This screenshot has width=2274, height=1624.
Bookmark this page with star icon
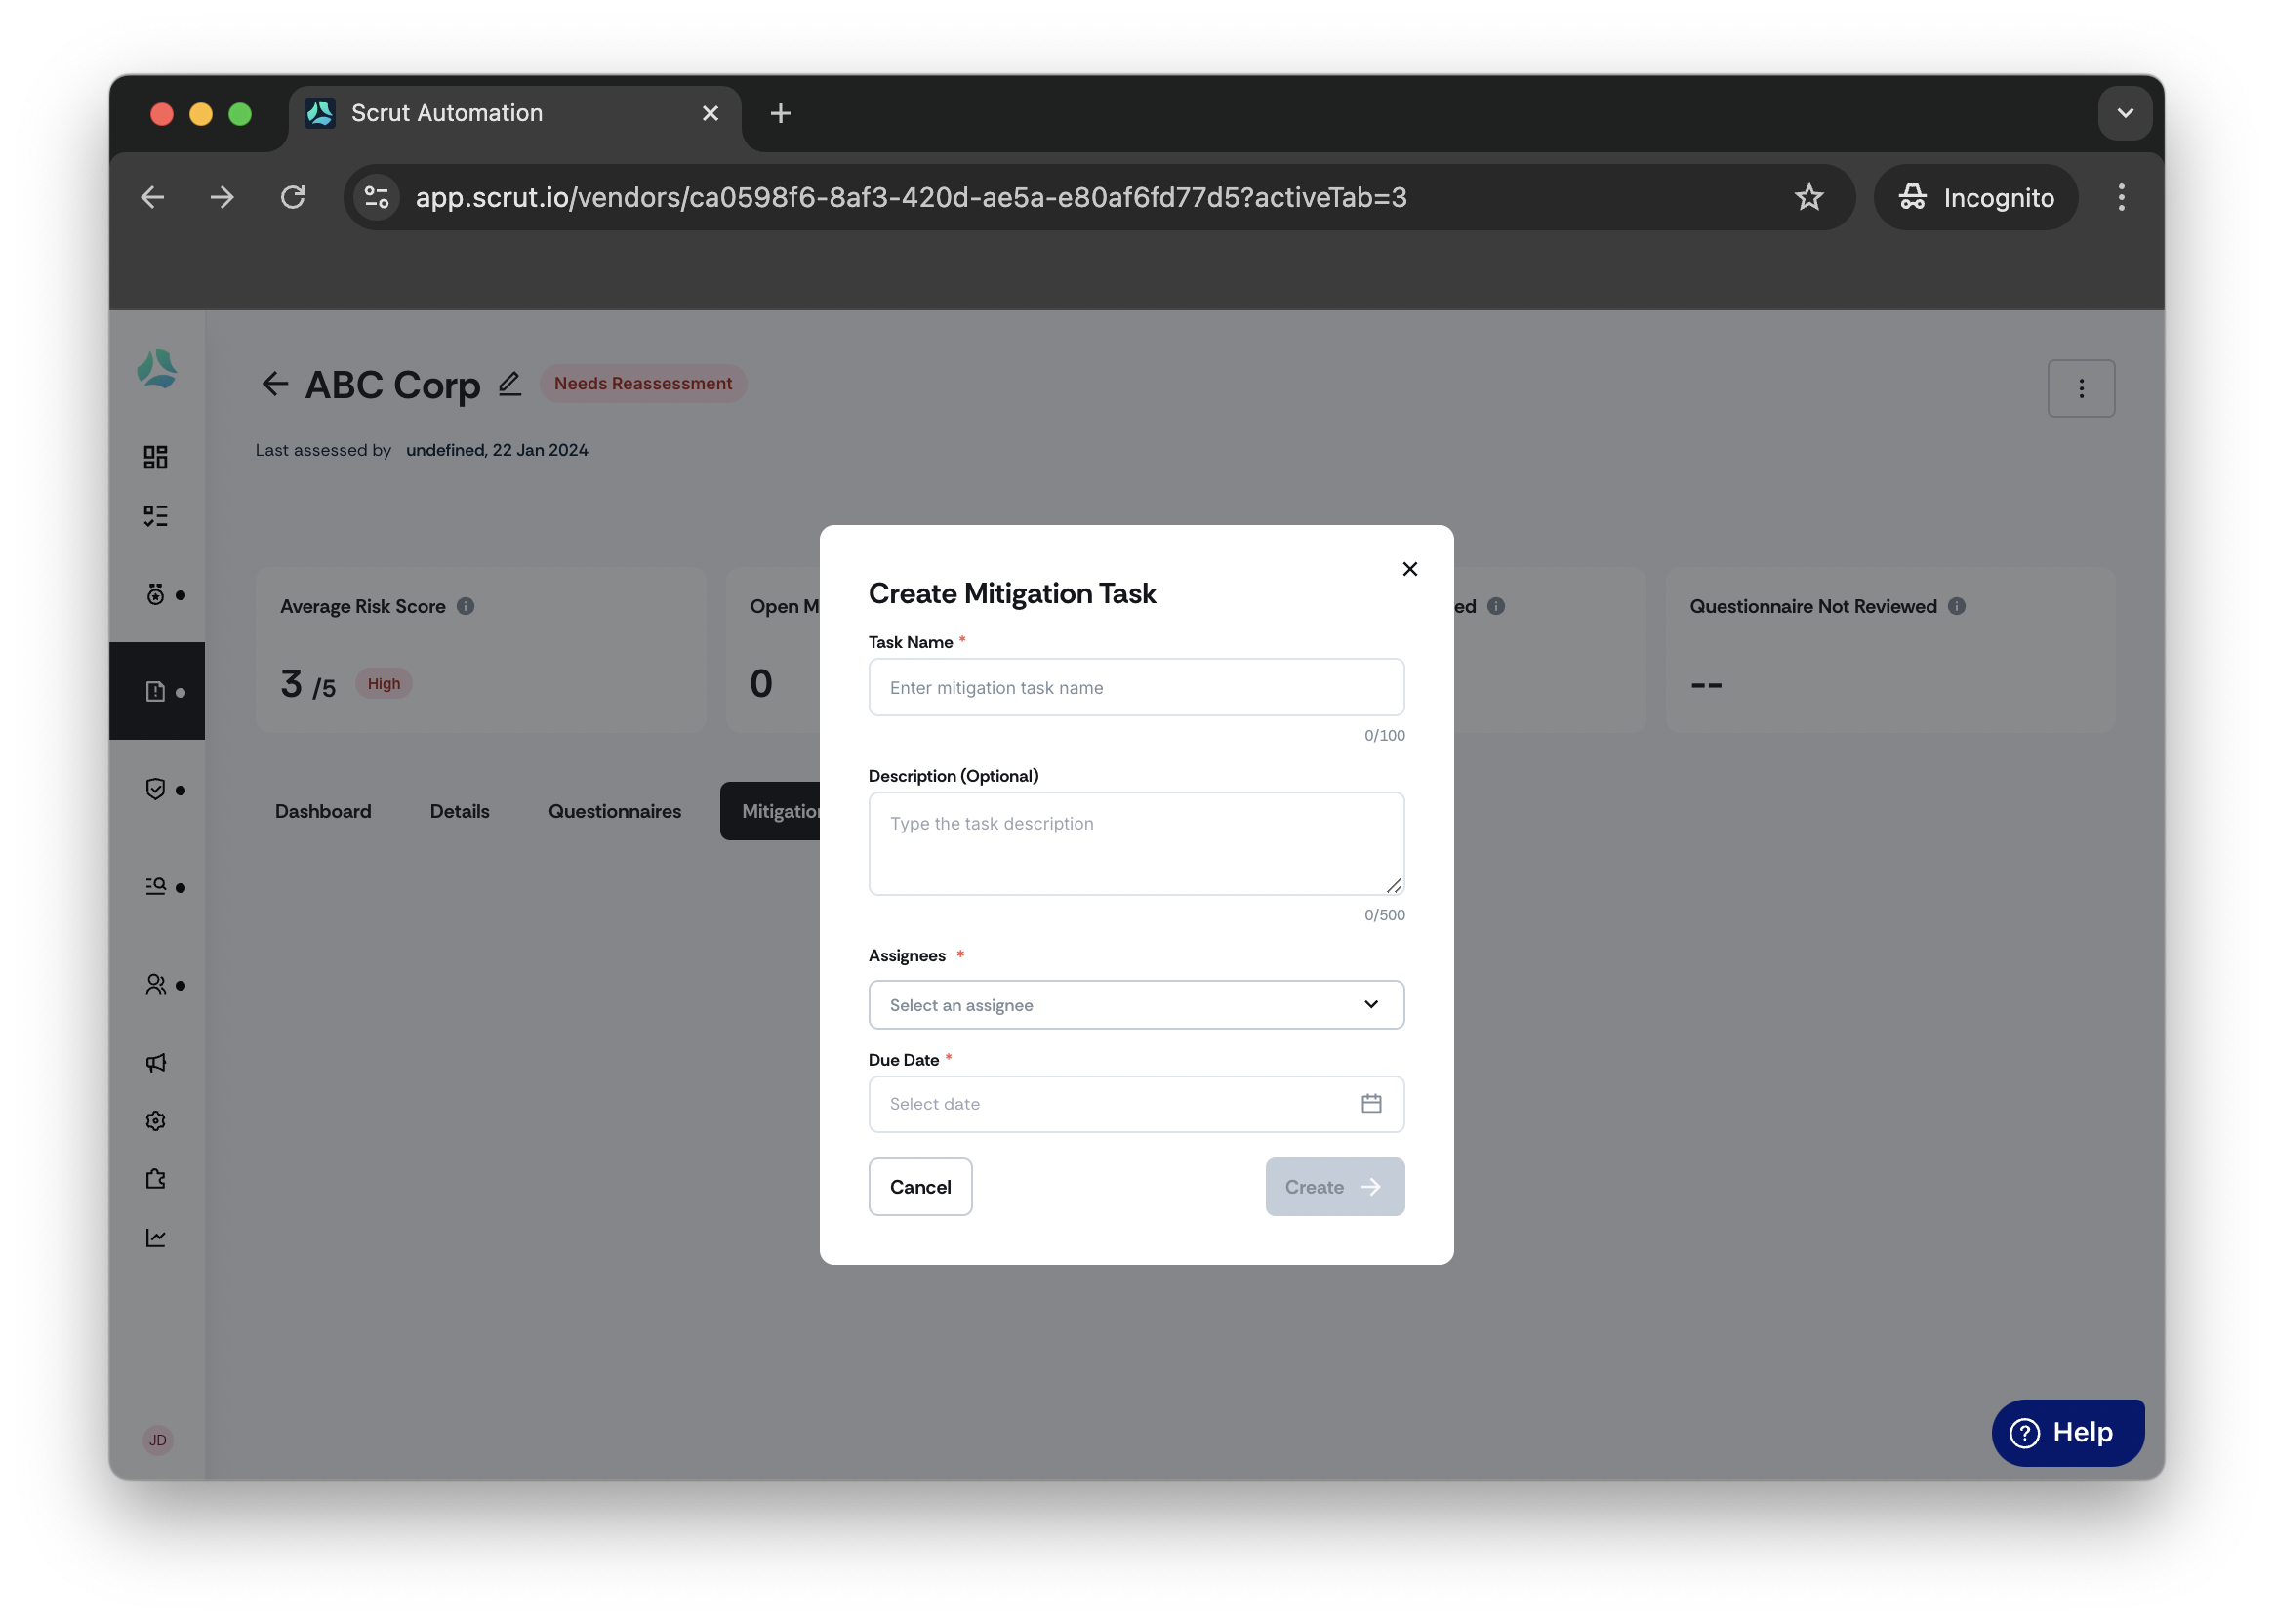pos(1807,197)
